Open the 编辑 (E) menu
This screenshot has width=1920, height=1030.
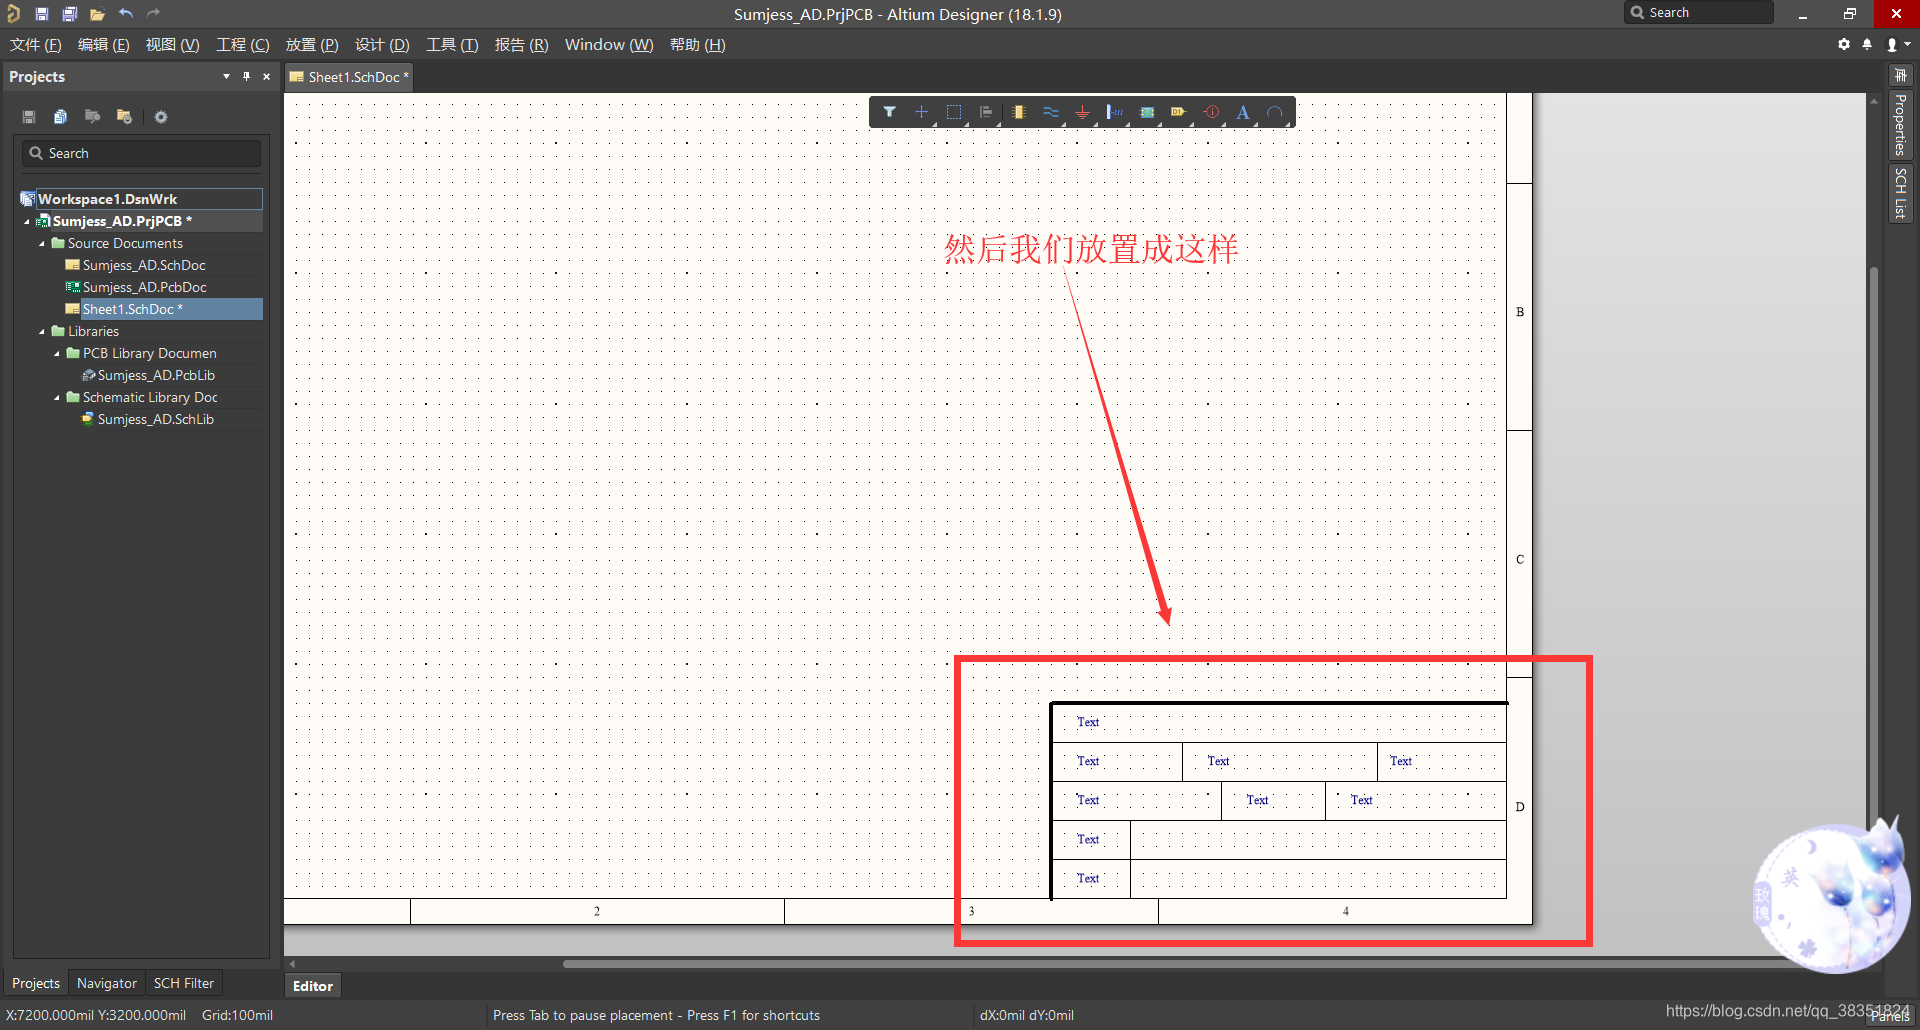tap(103, 45)
